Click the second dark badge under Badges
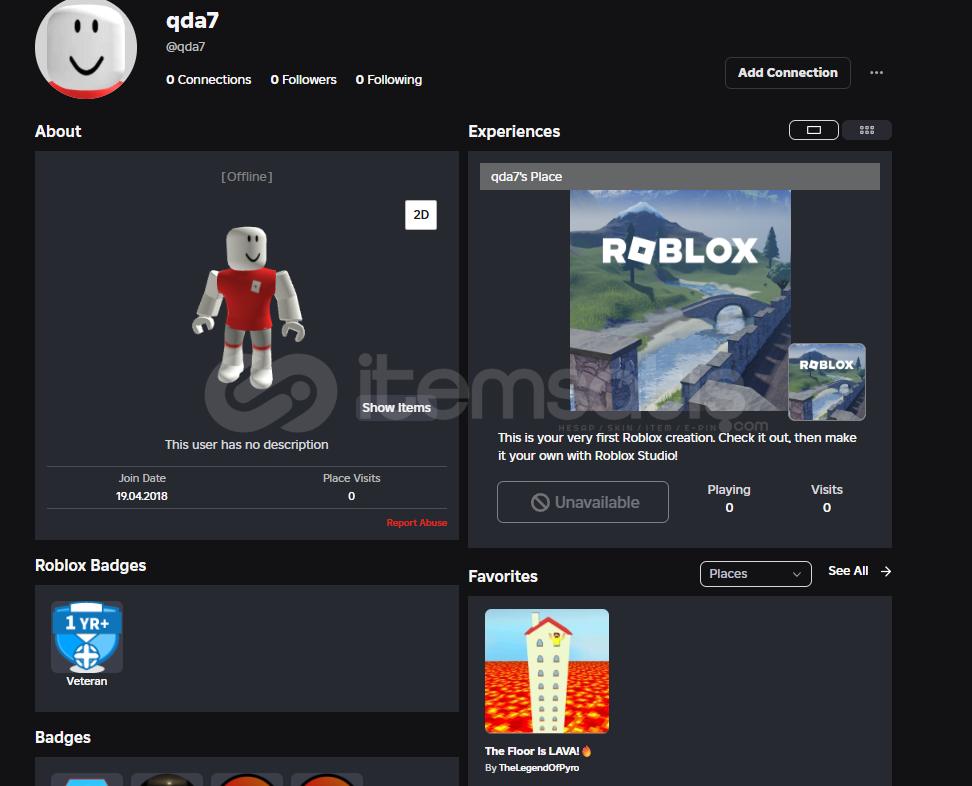 167,779
